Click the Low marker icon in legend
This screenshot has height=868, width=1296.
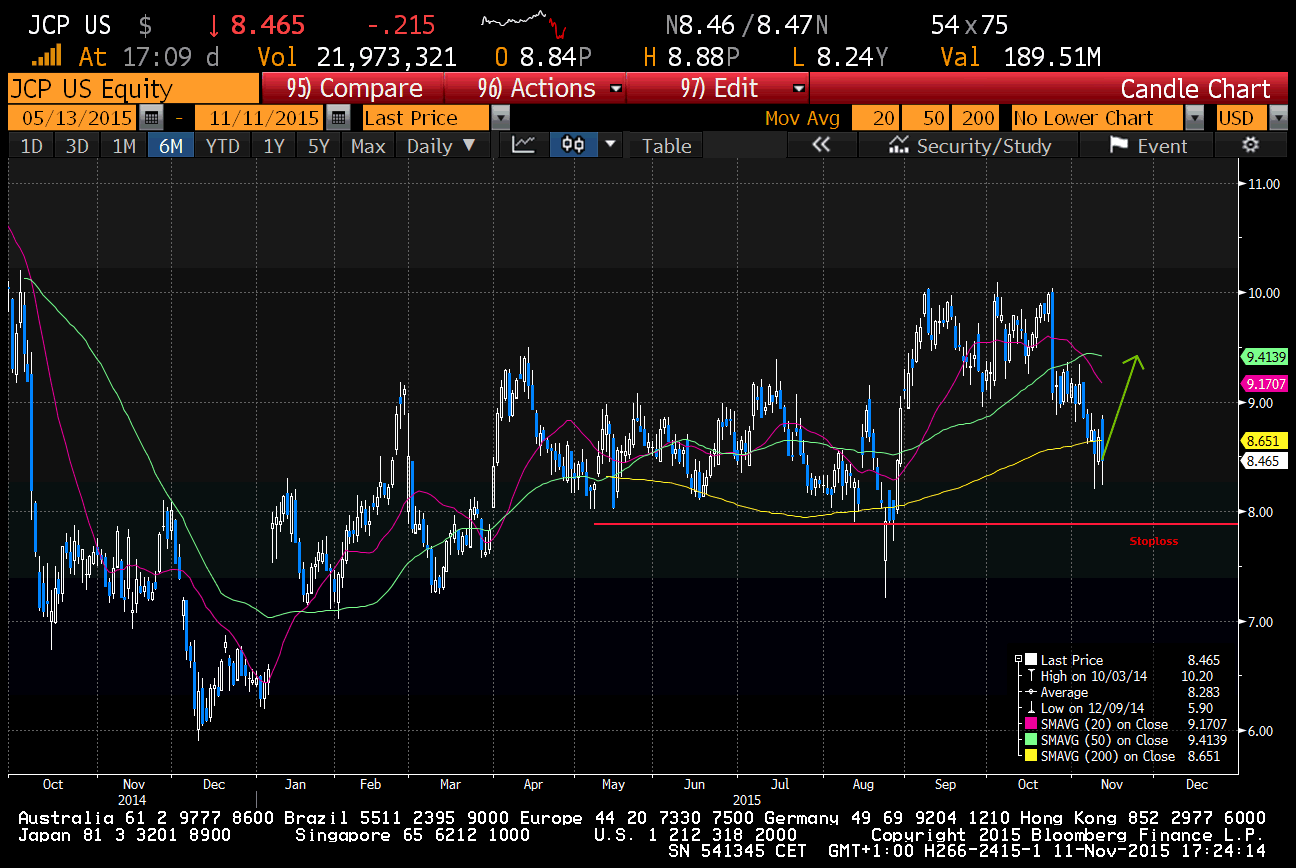1032,708
